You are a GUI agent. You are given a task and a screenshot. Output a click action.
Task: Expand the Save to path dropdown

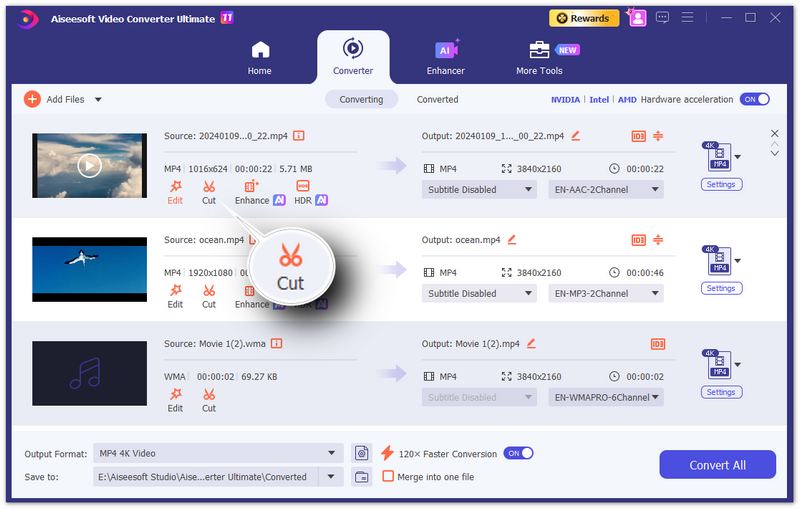tap(331, 477)
